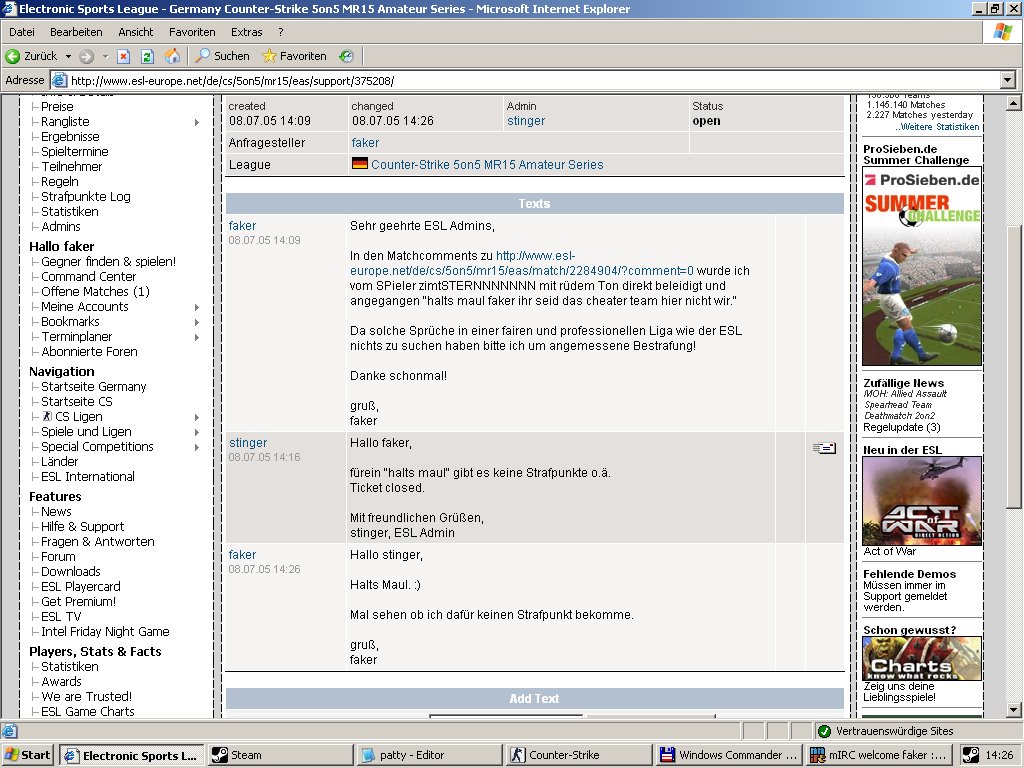Image resolution: width=1024 pixels, height=768 pixels.
Task: Open Hilfe & Support in sidebar
Action: pos(82,527)
